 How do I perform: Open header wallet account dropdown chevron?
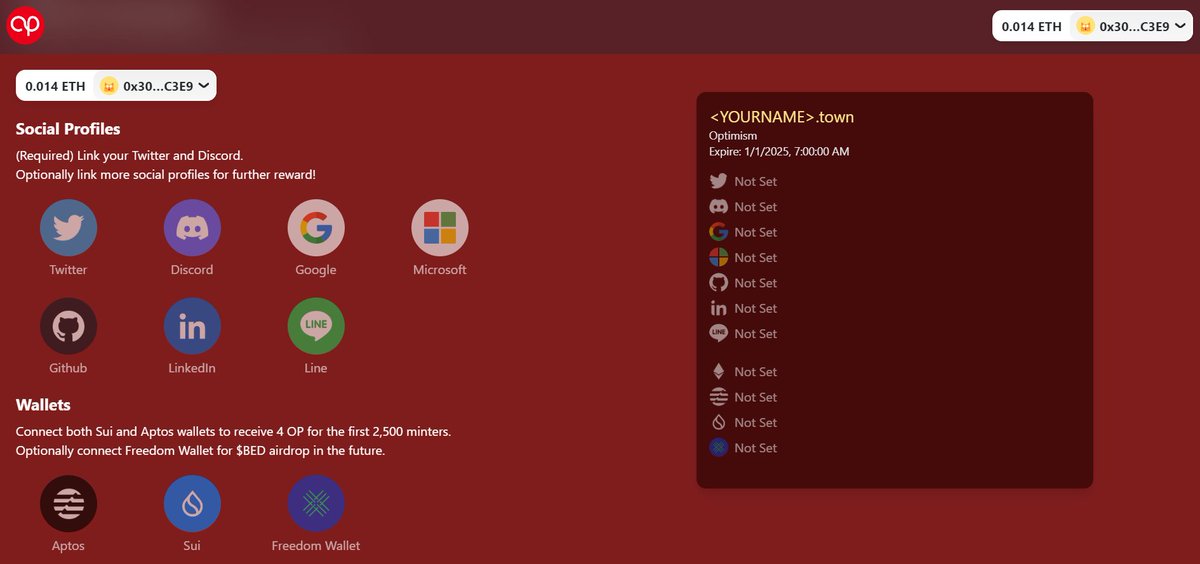tap(1180, 27)
